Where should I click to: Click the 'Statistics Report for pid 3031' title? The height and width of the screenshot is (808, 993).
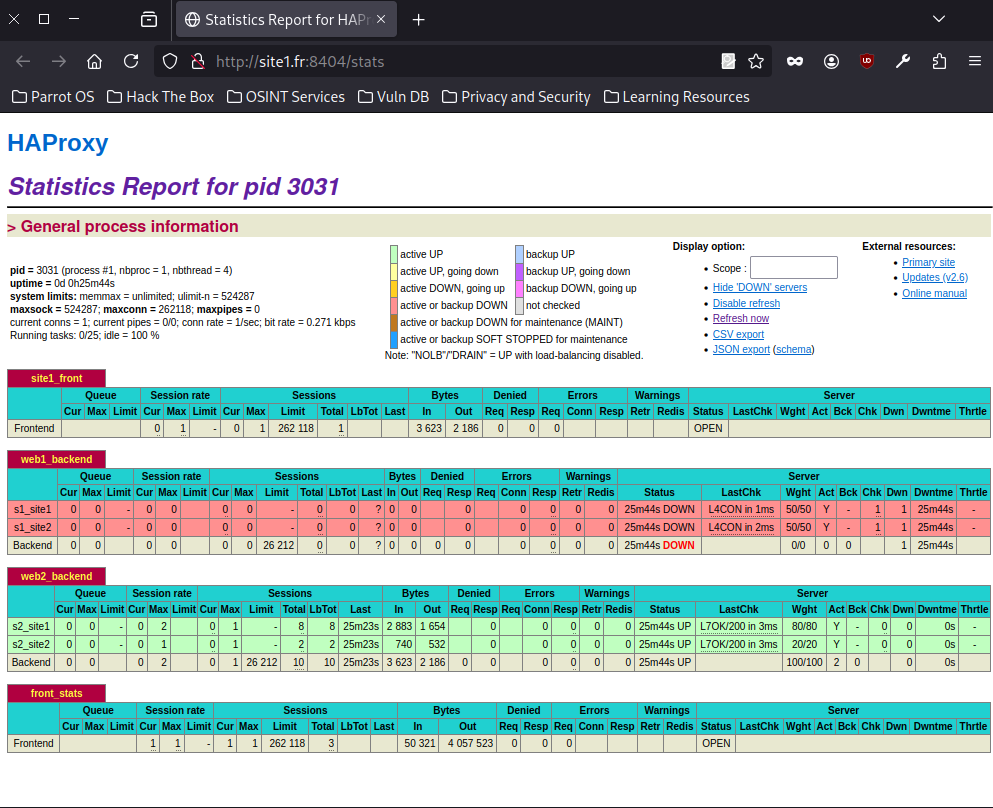[174, 187]
